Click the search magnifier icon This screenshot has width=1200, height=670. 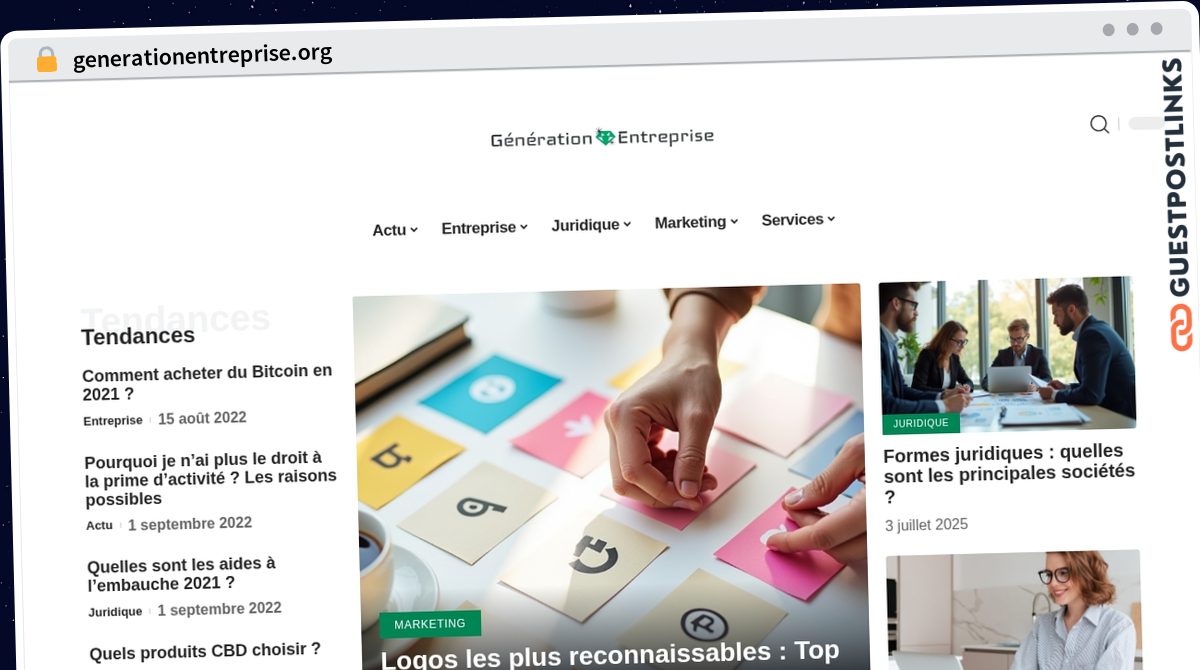point(1099,124)
